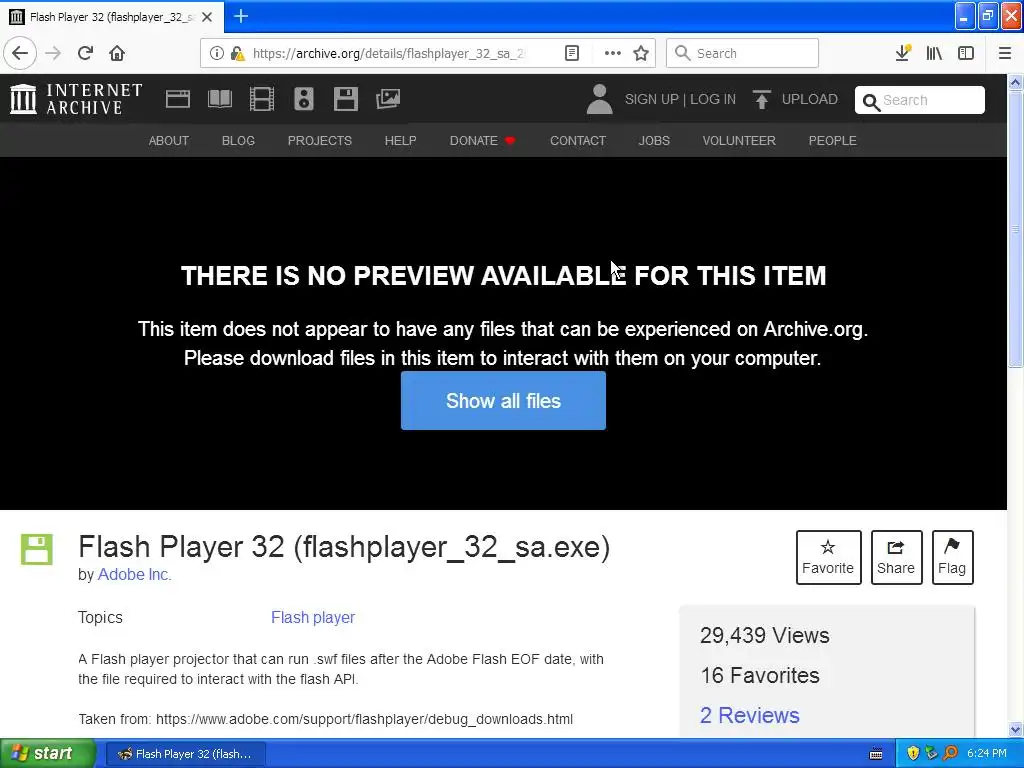Select the Flash Player 32 taskbar button
Screen dimensions: 1024x768
pos(185,754)
